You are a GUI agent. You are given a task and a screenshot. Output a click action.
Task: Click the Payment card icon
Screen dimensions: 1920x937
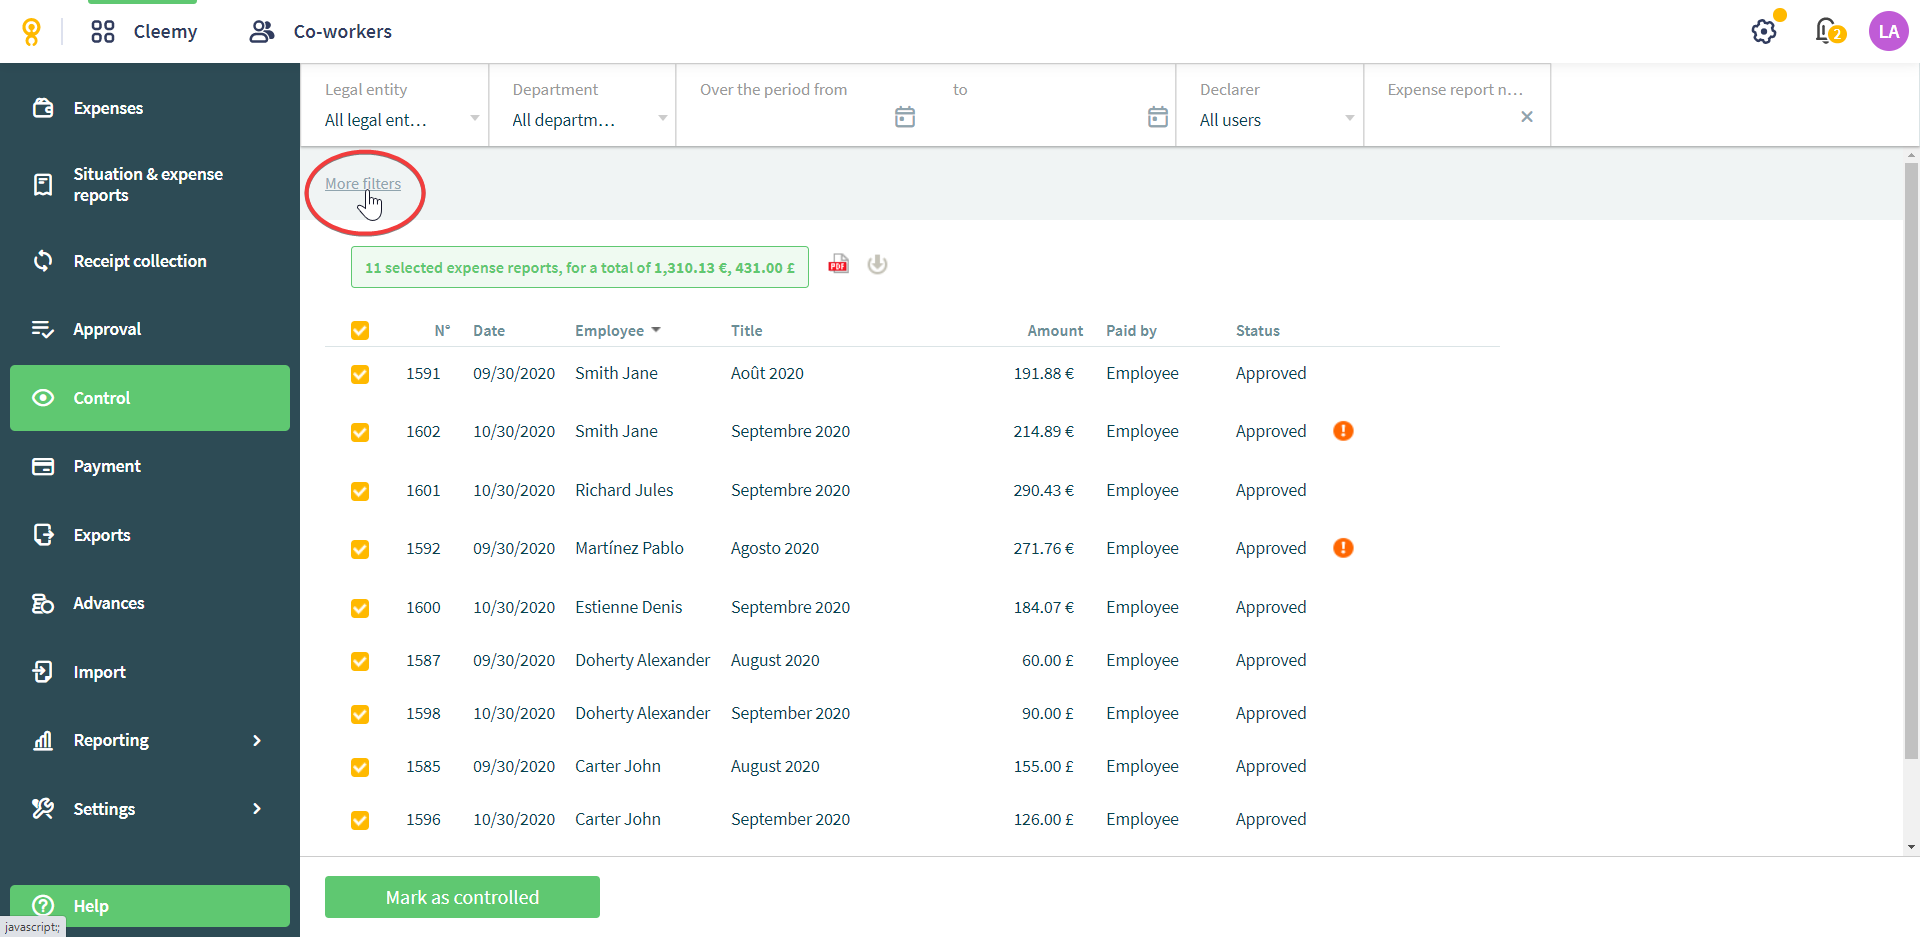click(x=43, y=466)
